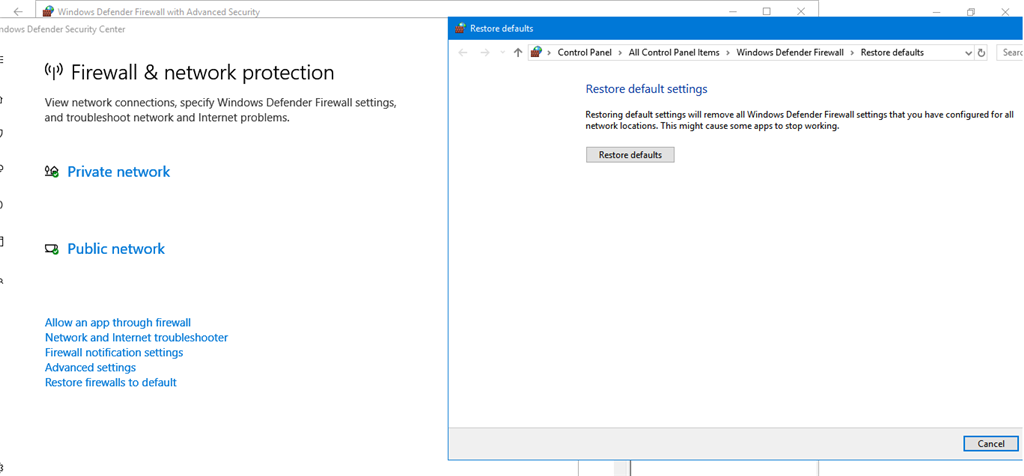Click the Control Panel search box

1010,53
